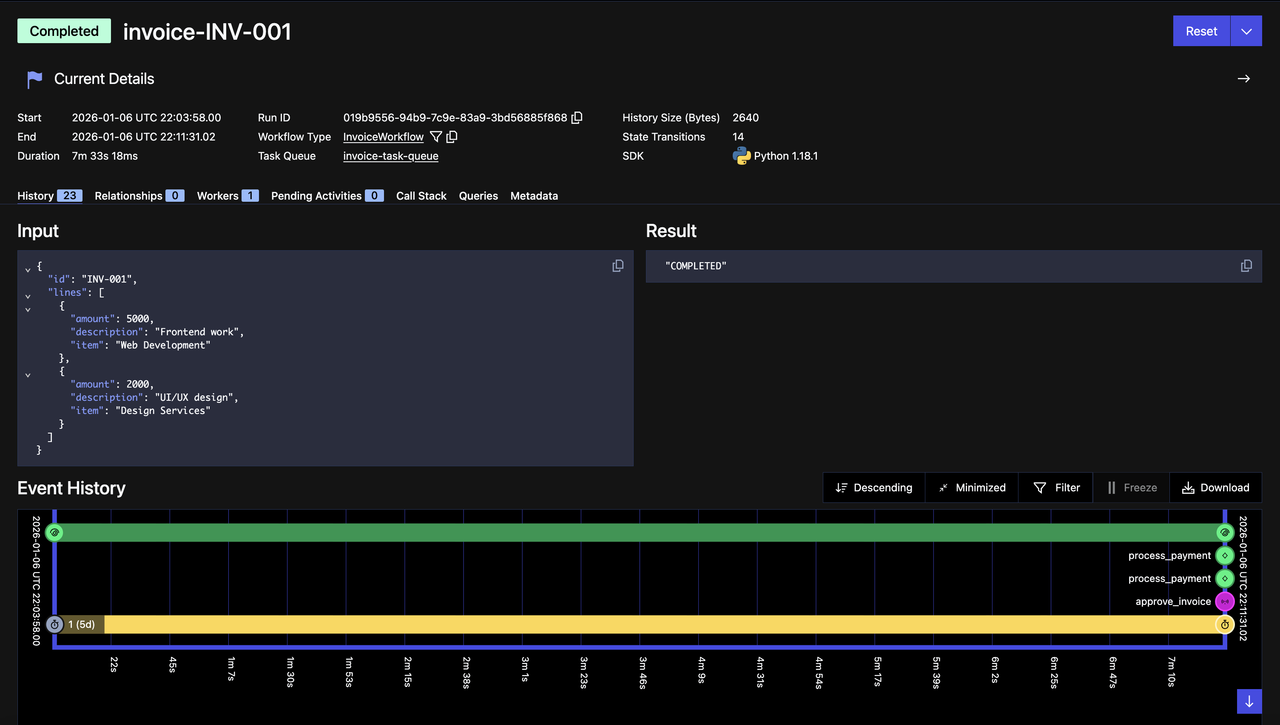Open the Pending Activities tab
Screen dimensions: 1280x725
coord(317,195)
